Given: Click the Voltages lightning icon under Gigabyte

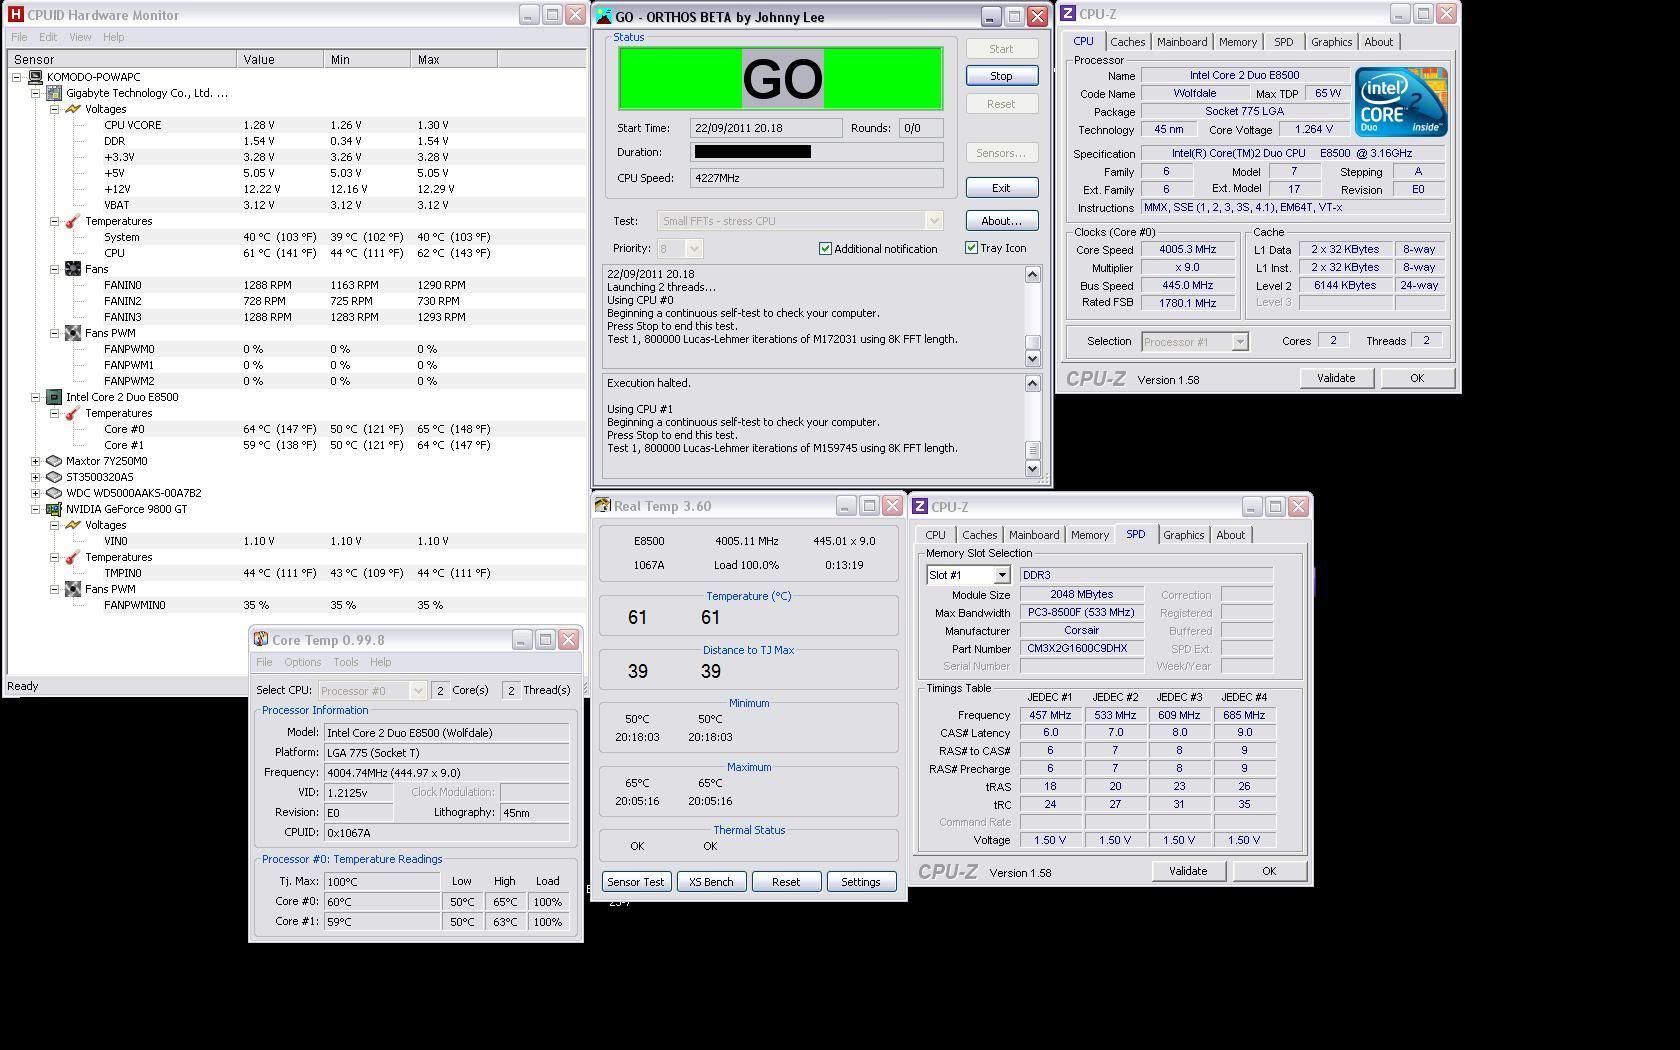Looking at the screenshot, I should (73, 109).
